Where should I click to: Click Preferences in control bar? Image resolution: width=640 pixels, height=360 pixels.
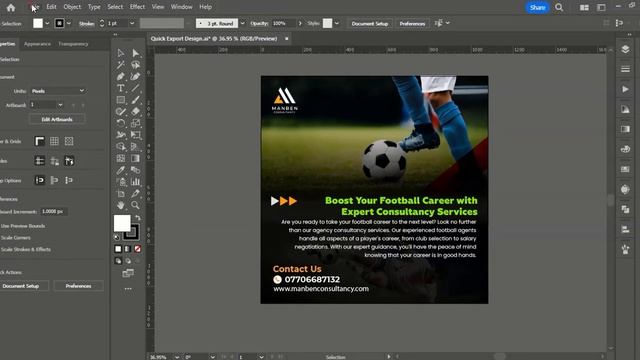coord(412,24)
